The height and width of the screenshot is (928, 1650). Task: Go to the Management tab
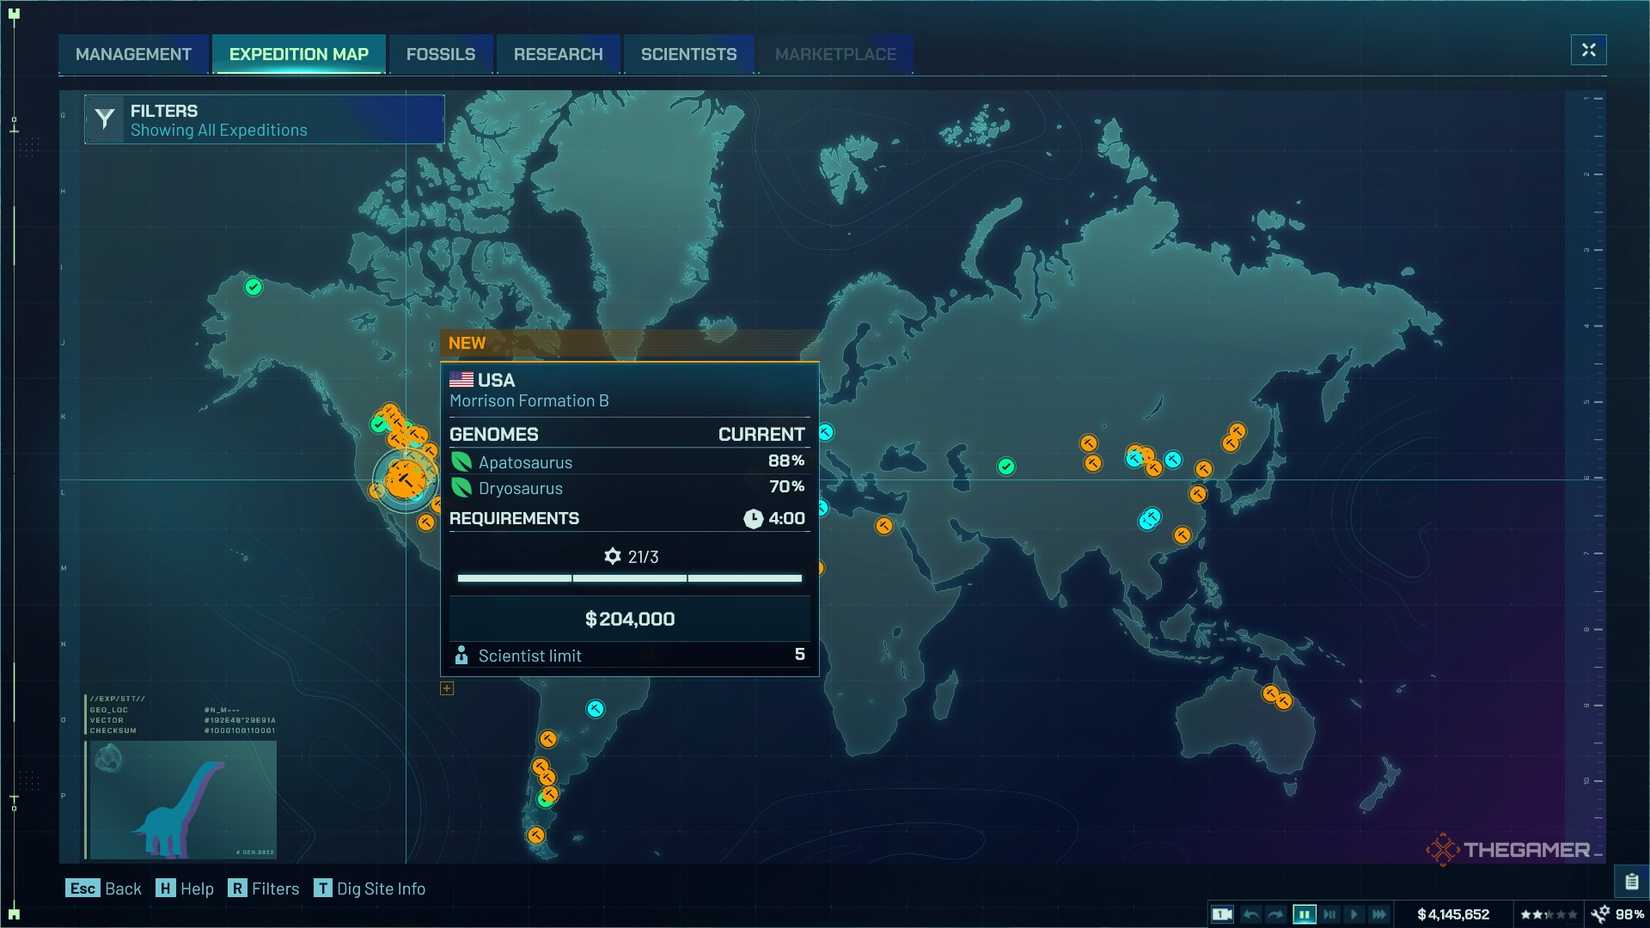[x=133, y=54]
